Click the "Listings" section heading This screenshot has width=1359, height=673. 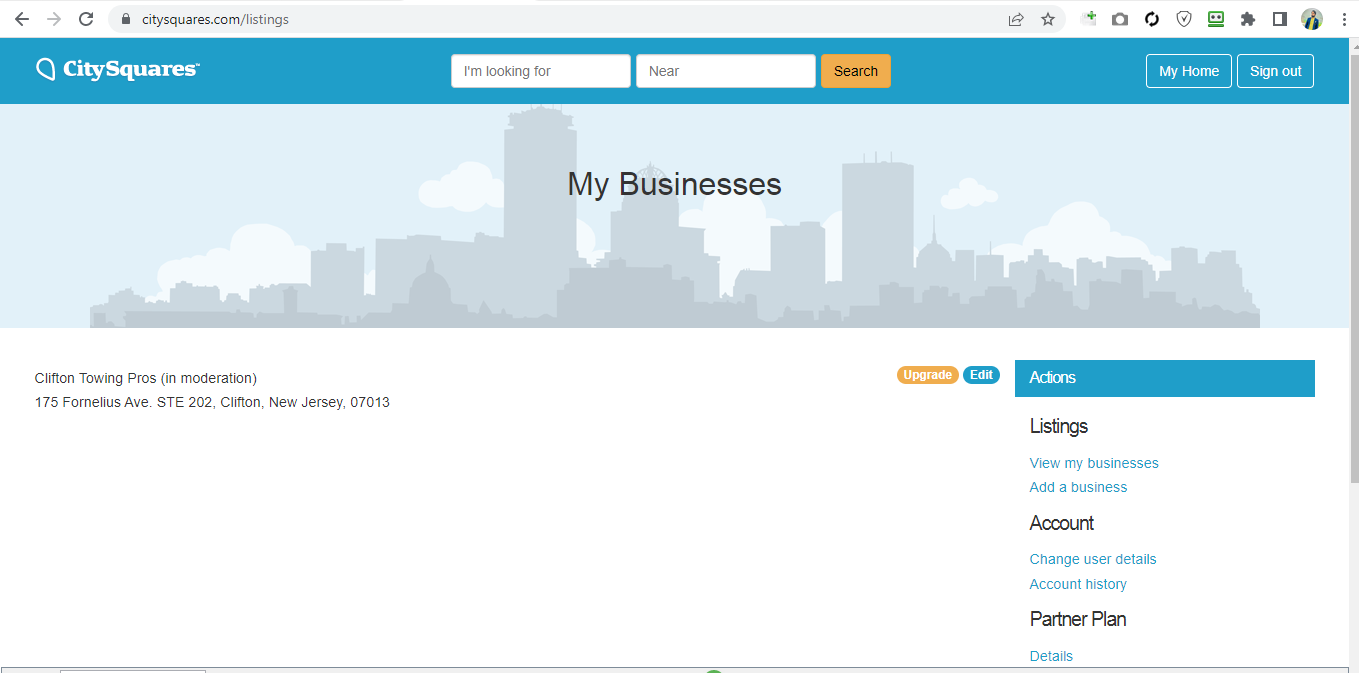coord(1059,426)
